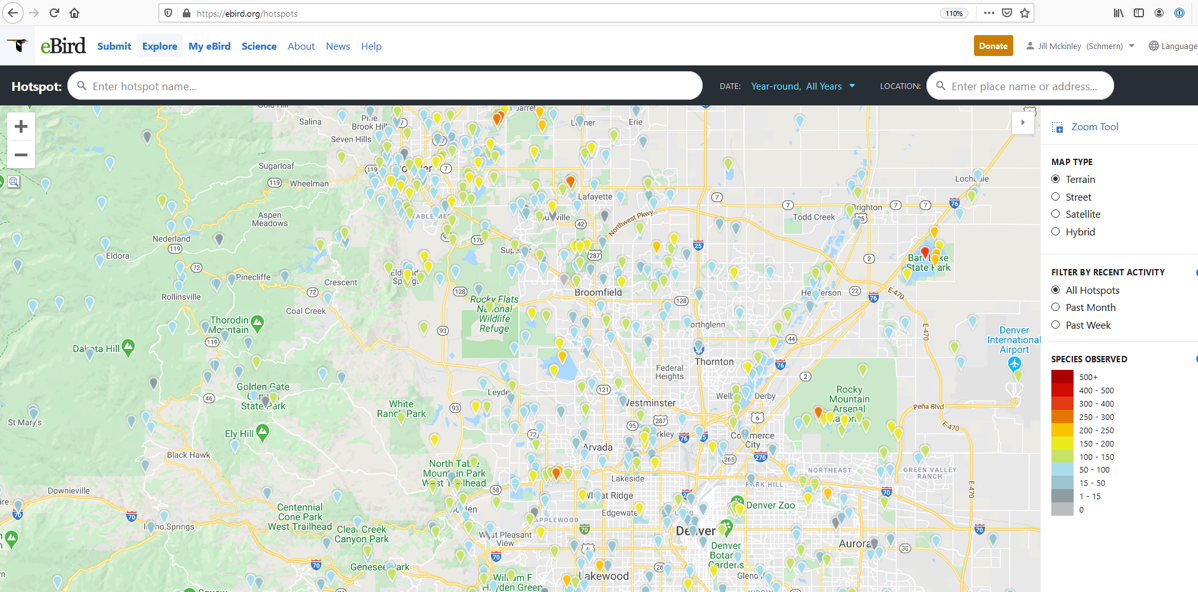Open the About menu item

click(x=301, y=46)
